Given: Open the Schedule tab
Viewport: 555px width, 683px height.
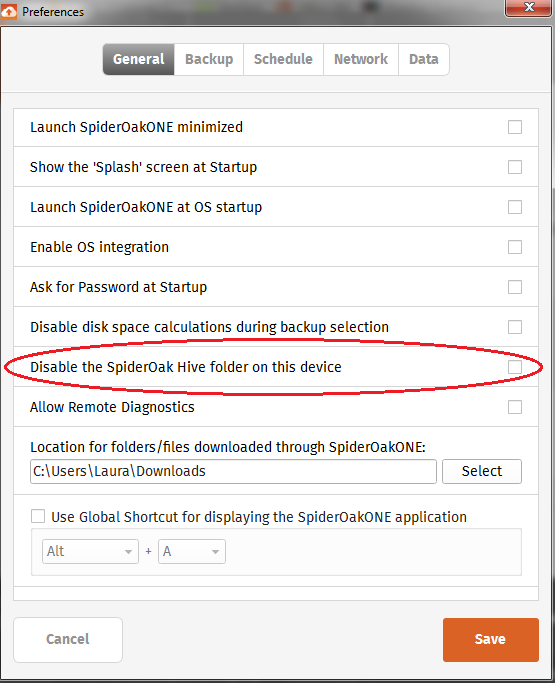Looking at the screenshot, I should (283, 59).
